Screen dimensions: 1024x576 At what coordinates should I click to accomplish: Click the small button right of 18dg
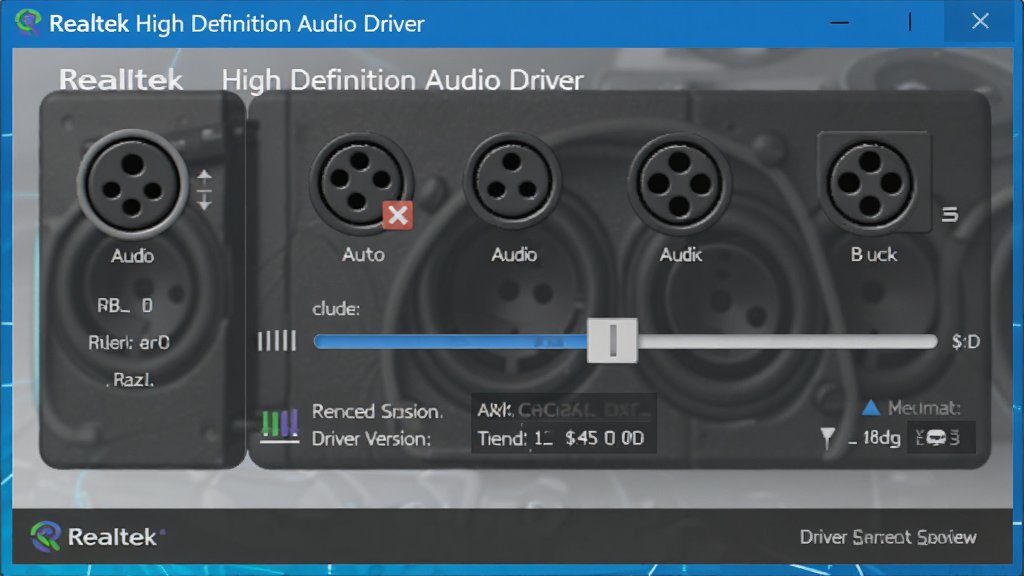point(941,438)
